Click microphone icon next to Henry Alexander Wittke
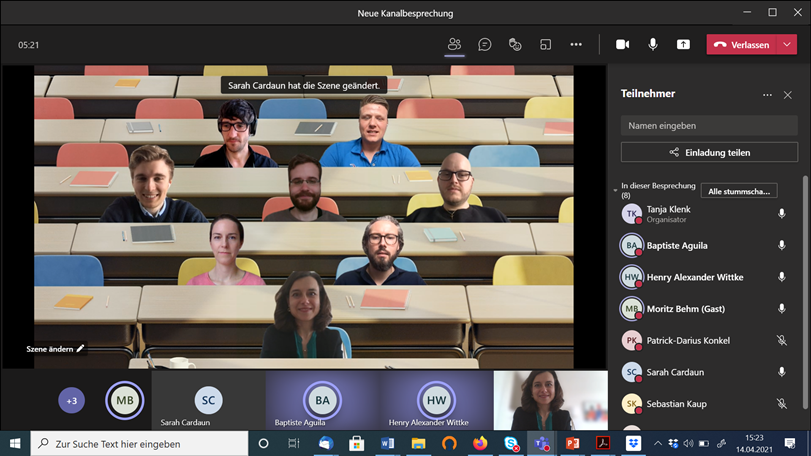The width and height of the screenshot is (811, 456). point(782,277)
